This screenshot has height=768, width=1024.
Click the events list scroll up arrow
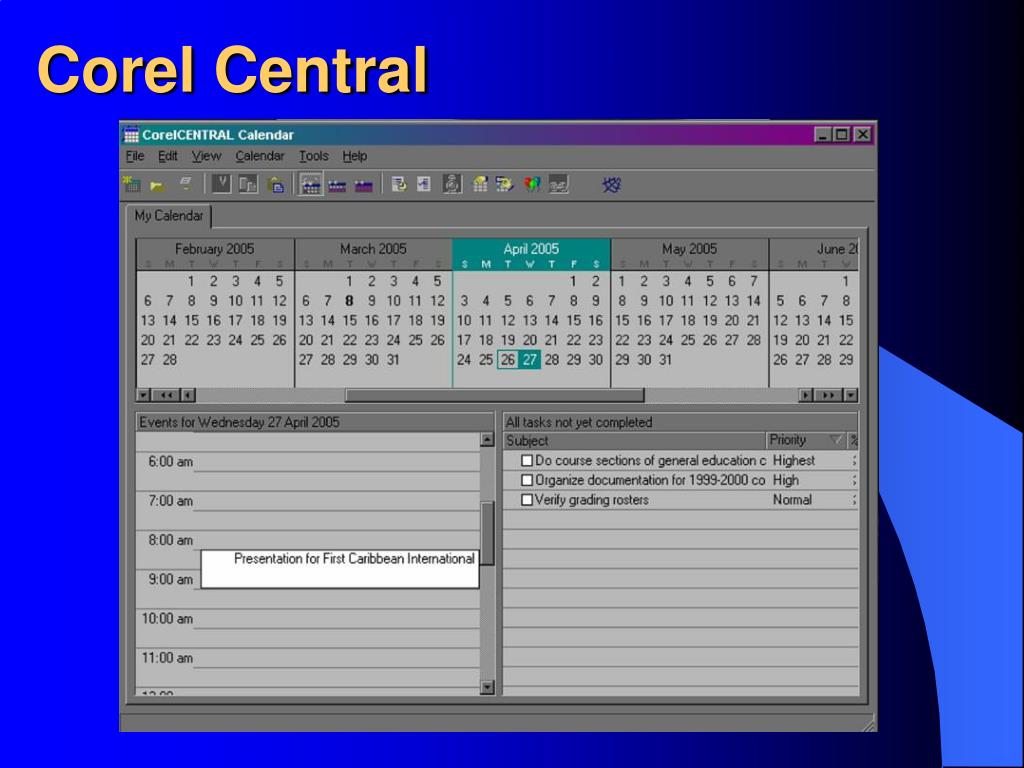click(487, 440)
